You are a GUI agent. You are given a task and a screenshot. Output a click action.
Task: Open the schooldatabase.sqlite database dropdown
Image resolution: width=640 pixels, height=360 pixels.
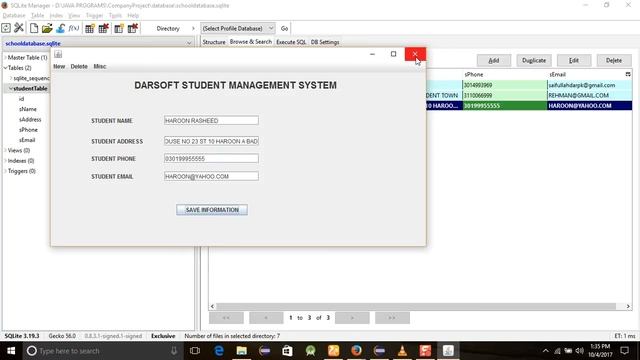coord(189,43)
